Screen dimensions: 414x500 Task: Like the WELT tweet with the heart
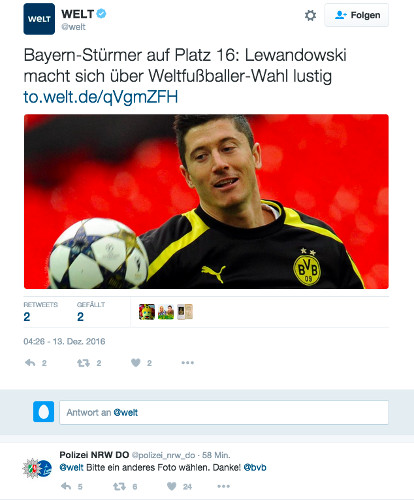point(136,363)
